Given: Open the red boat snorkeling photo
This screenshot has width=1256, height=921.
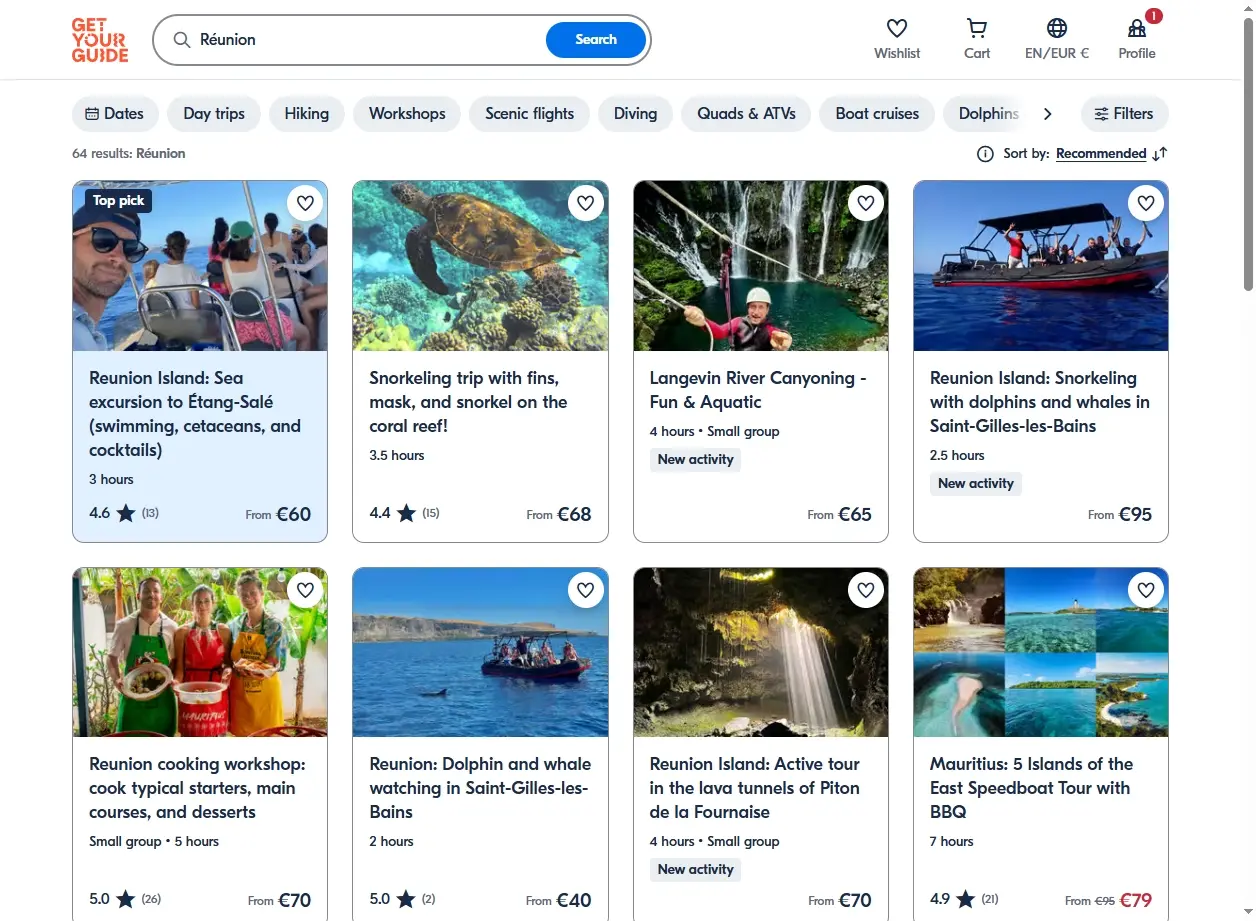Looking at the screenshot, I should (1041, 266).
